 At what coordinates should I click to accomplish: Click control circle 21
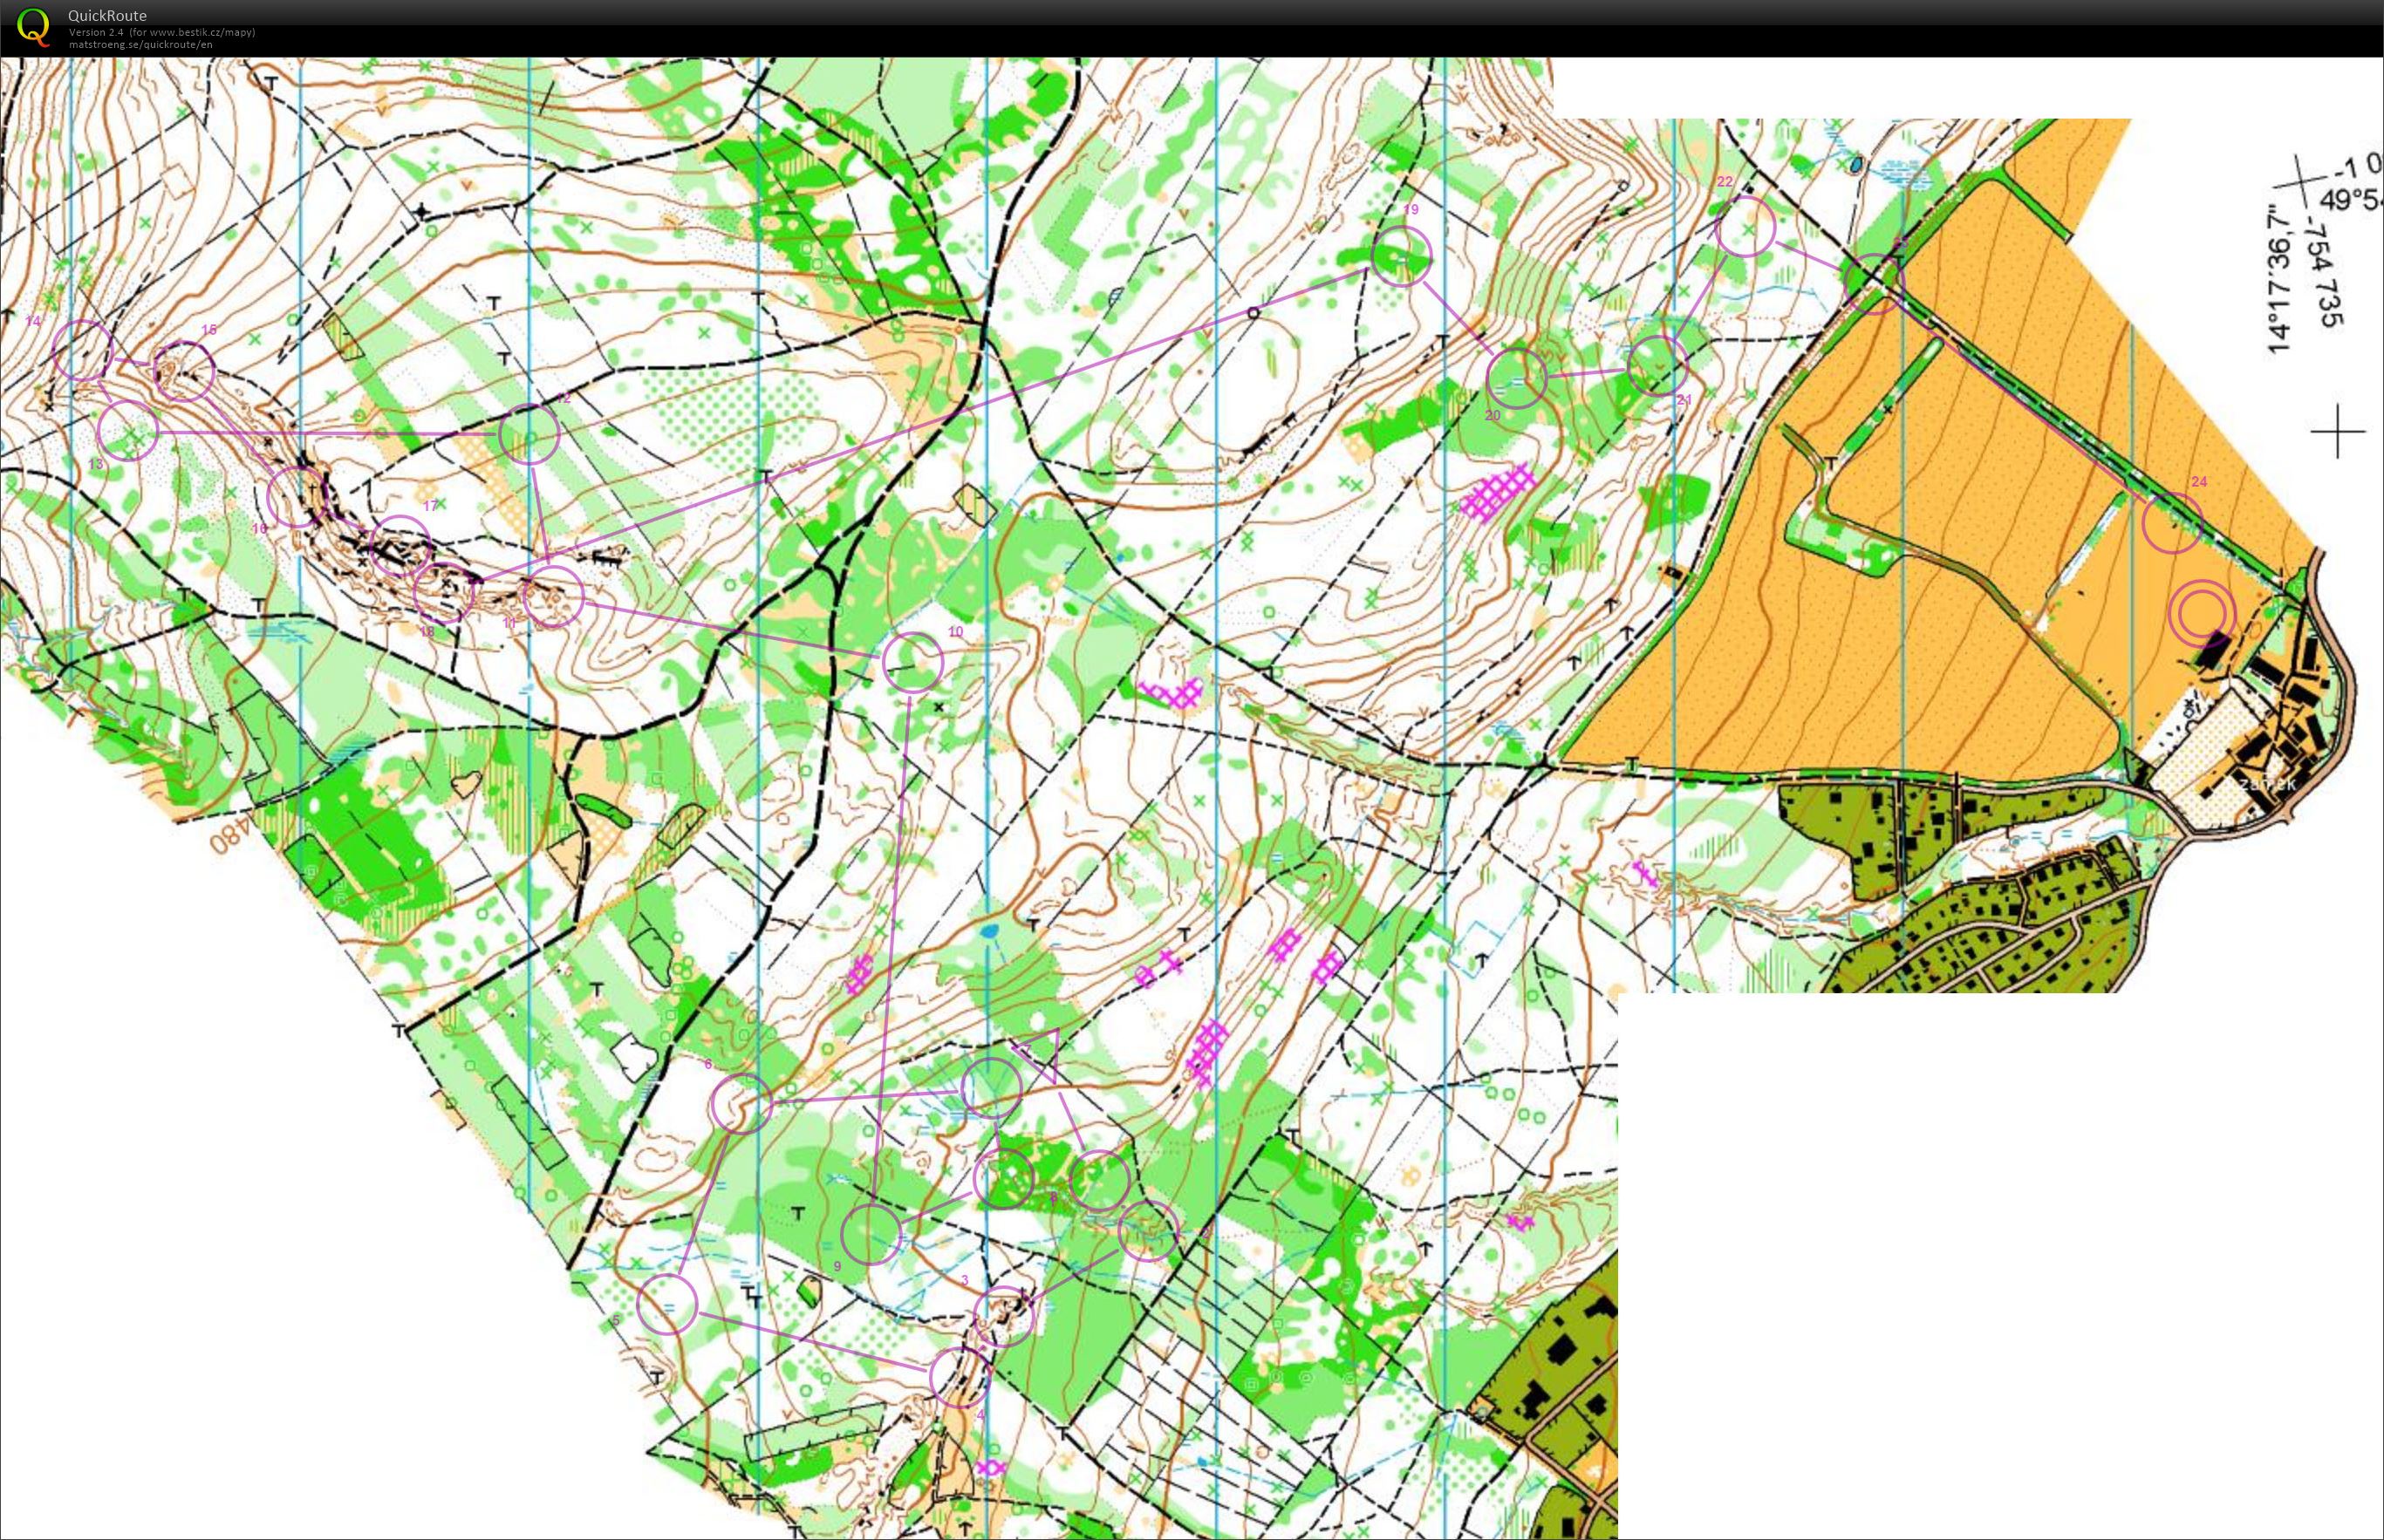coord(1657,365)
